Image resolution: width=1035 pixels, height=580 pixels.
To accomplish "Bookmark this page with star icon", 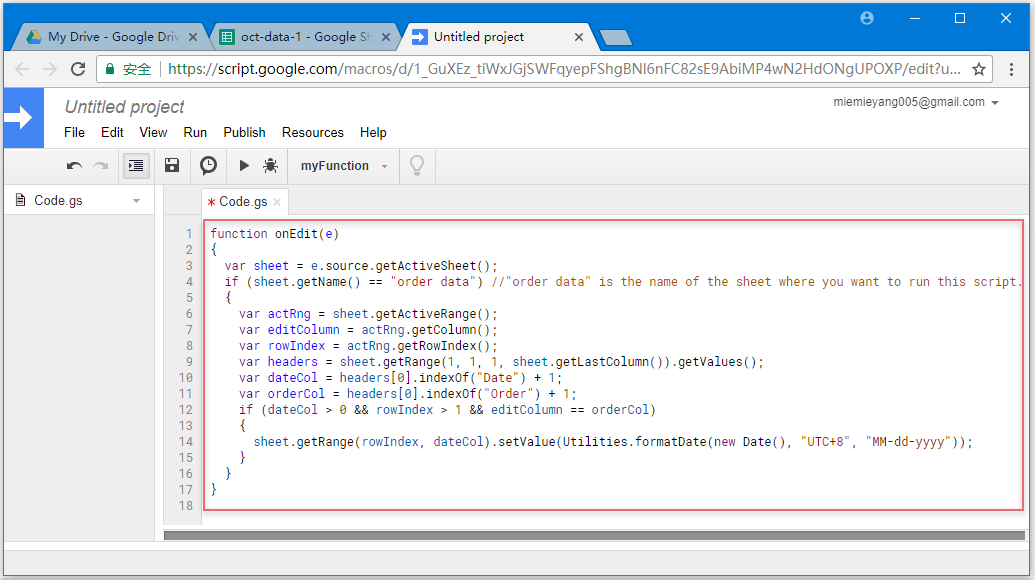I will (979, 69).
